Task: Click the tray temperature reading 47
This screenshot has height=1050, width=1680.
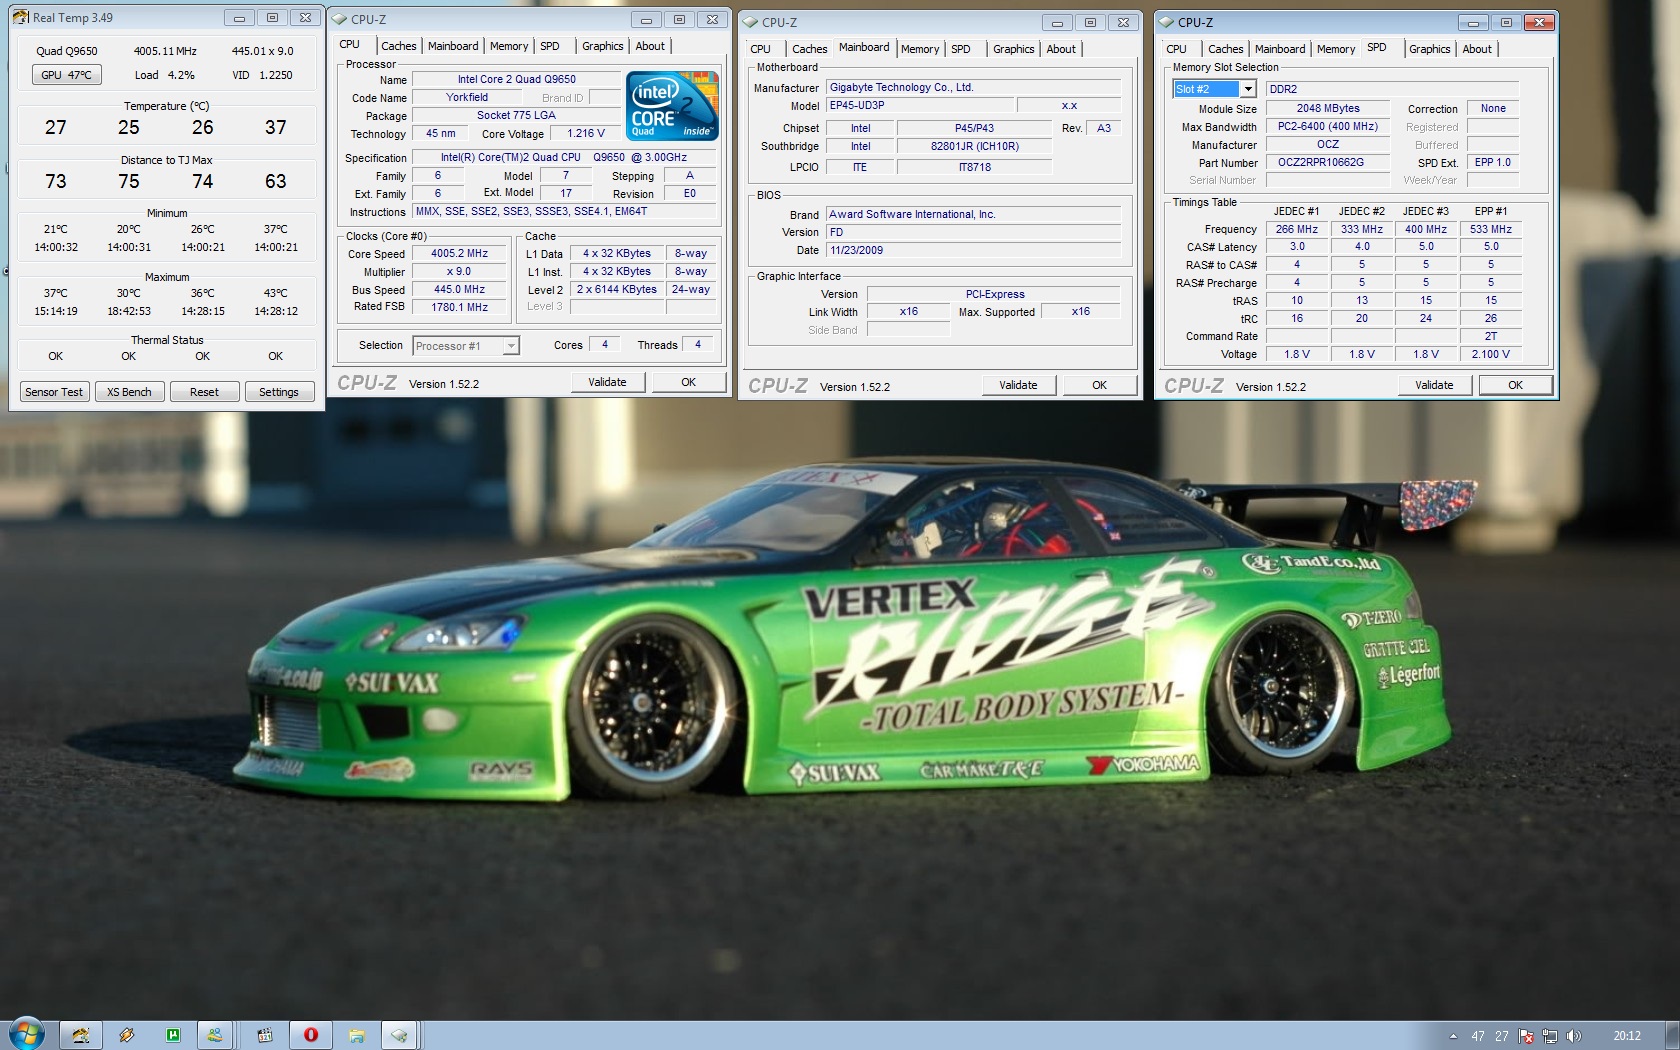Action: coord(1478,1036)
